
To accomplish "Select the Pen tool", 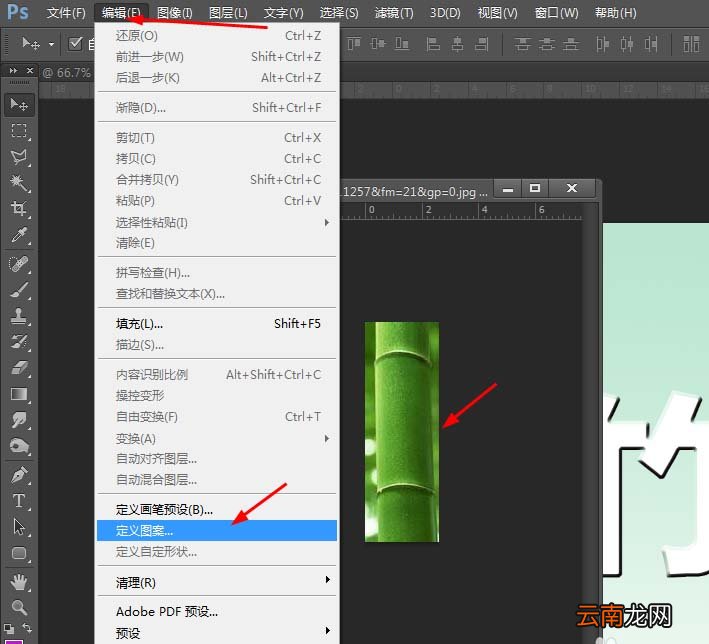I will [19, 475].
